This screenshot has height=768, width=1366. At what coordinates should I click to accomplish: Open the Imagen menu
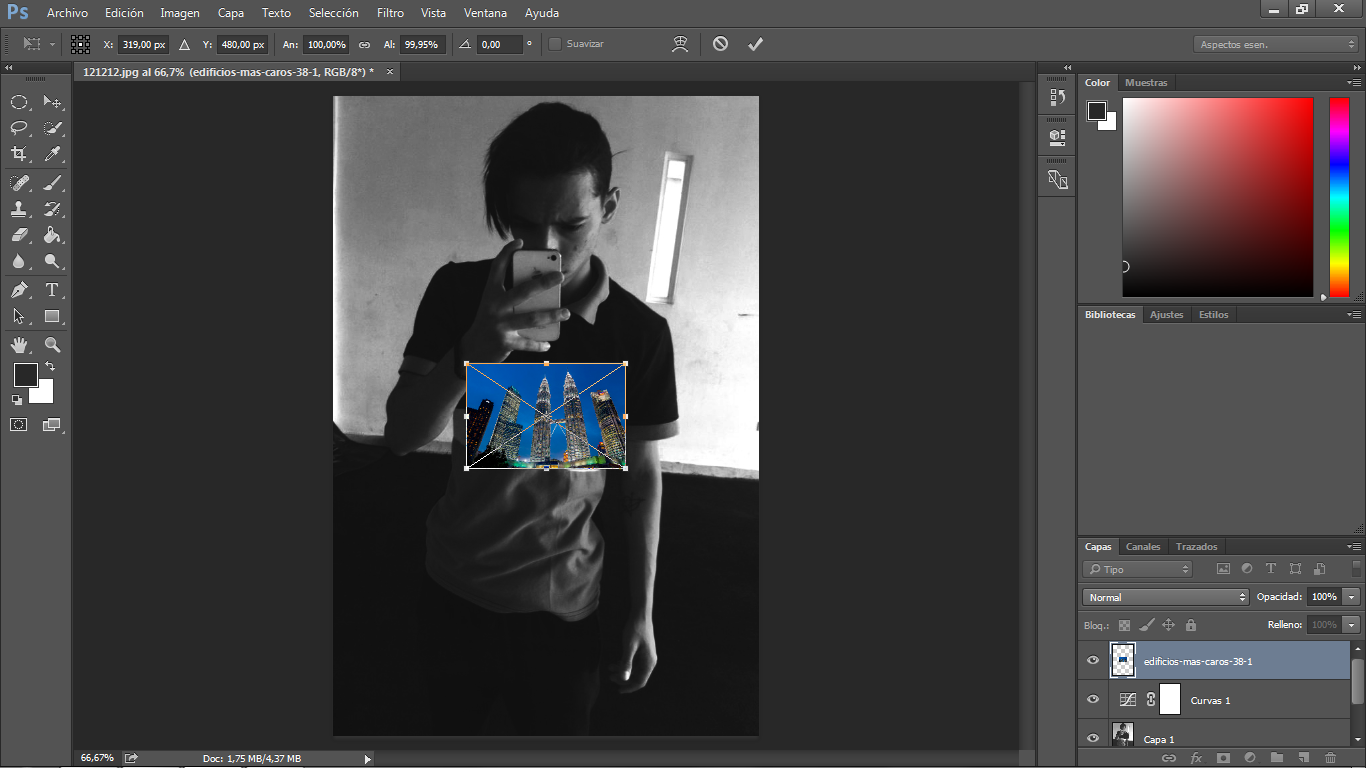[x=180, y=13]
